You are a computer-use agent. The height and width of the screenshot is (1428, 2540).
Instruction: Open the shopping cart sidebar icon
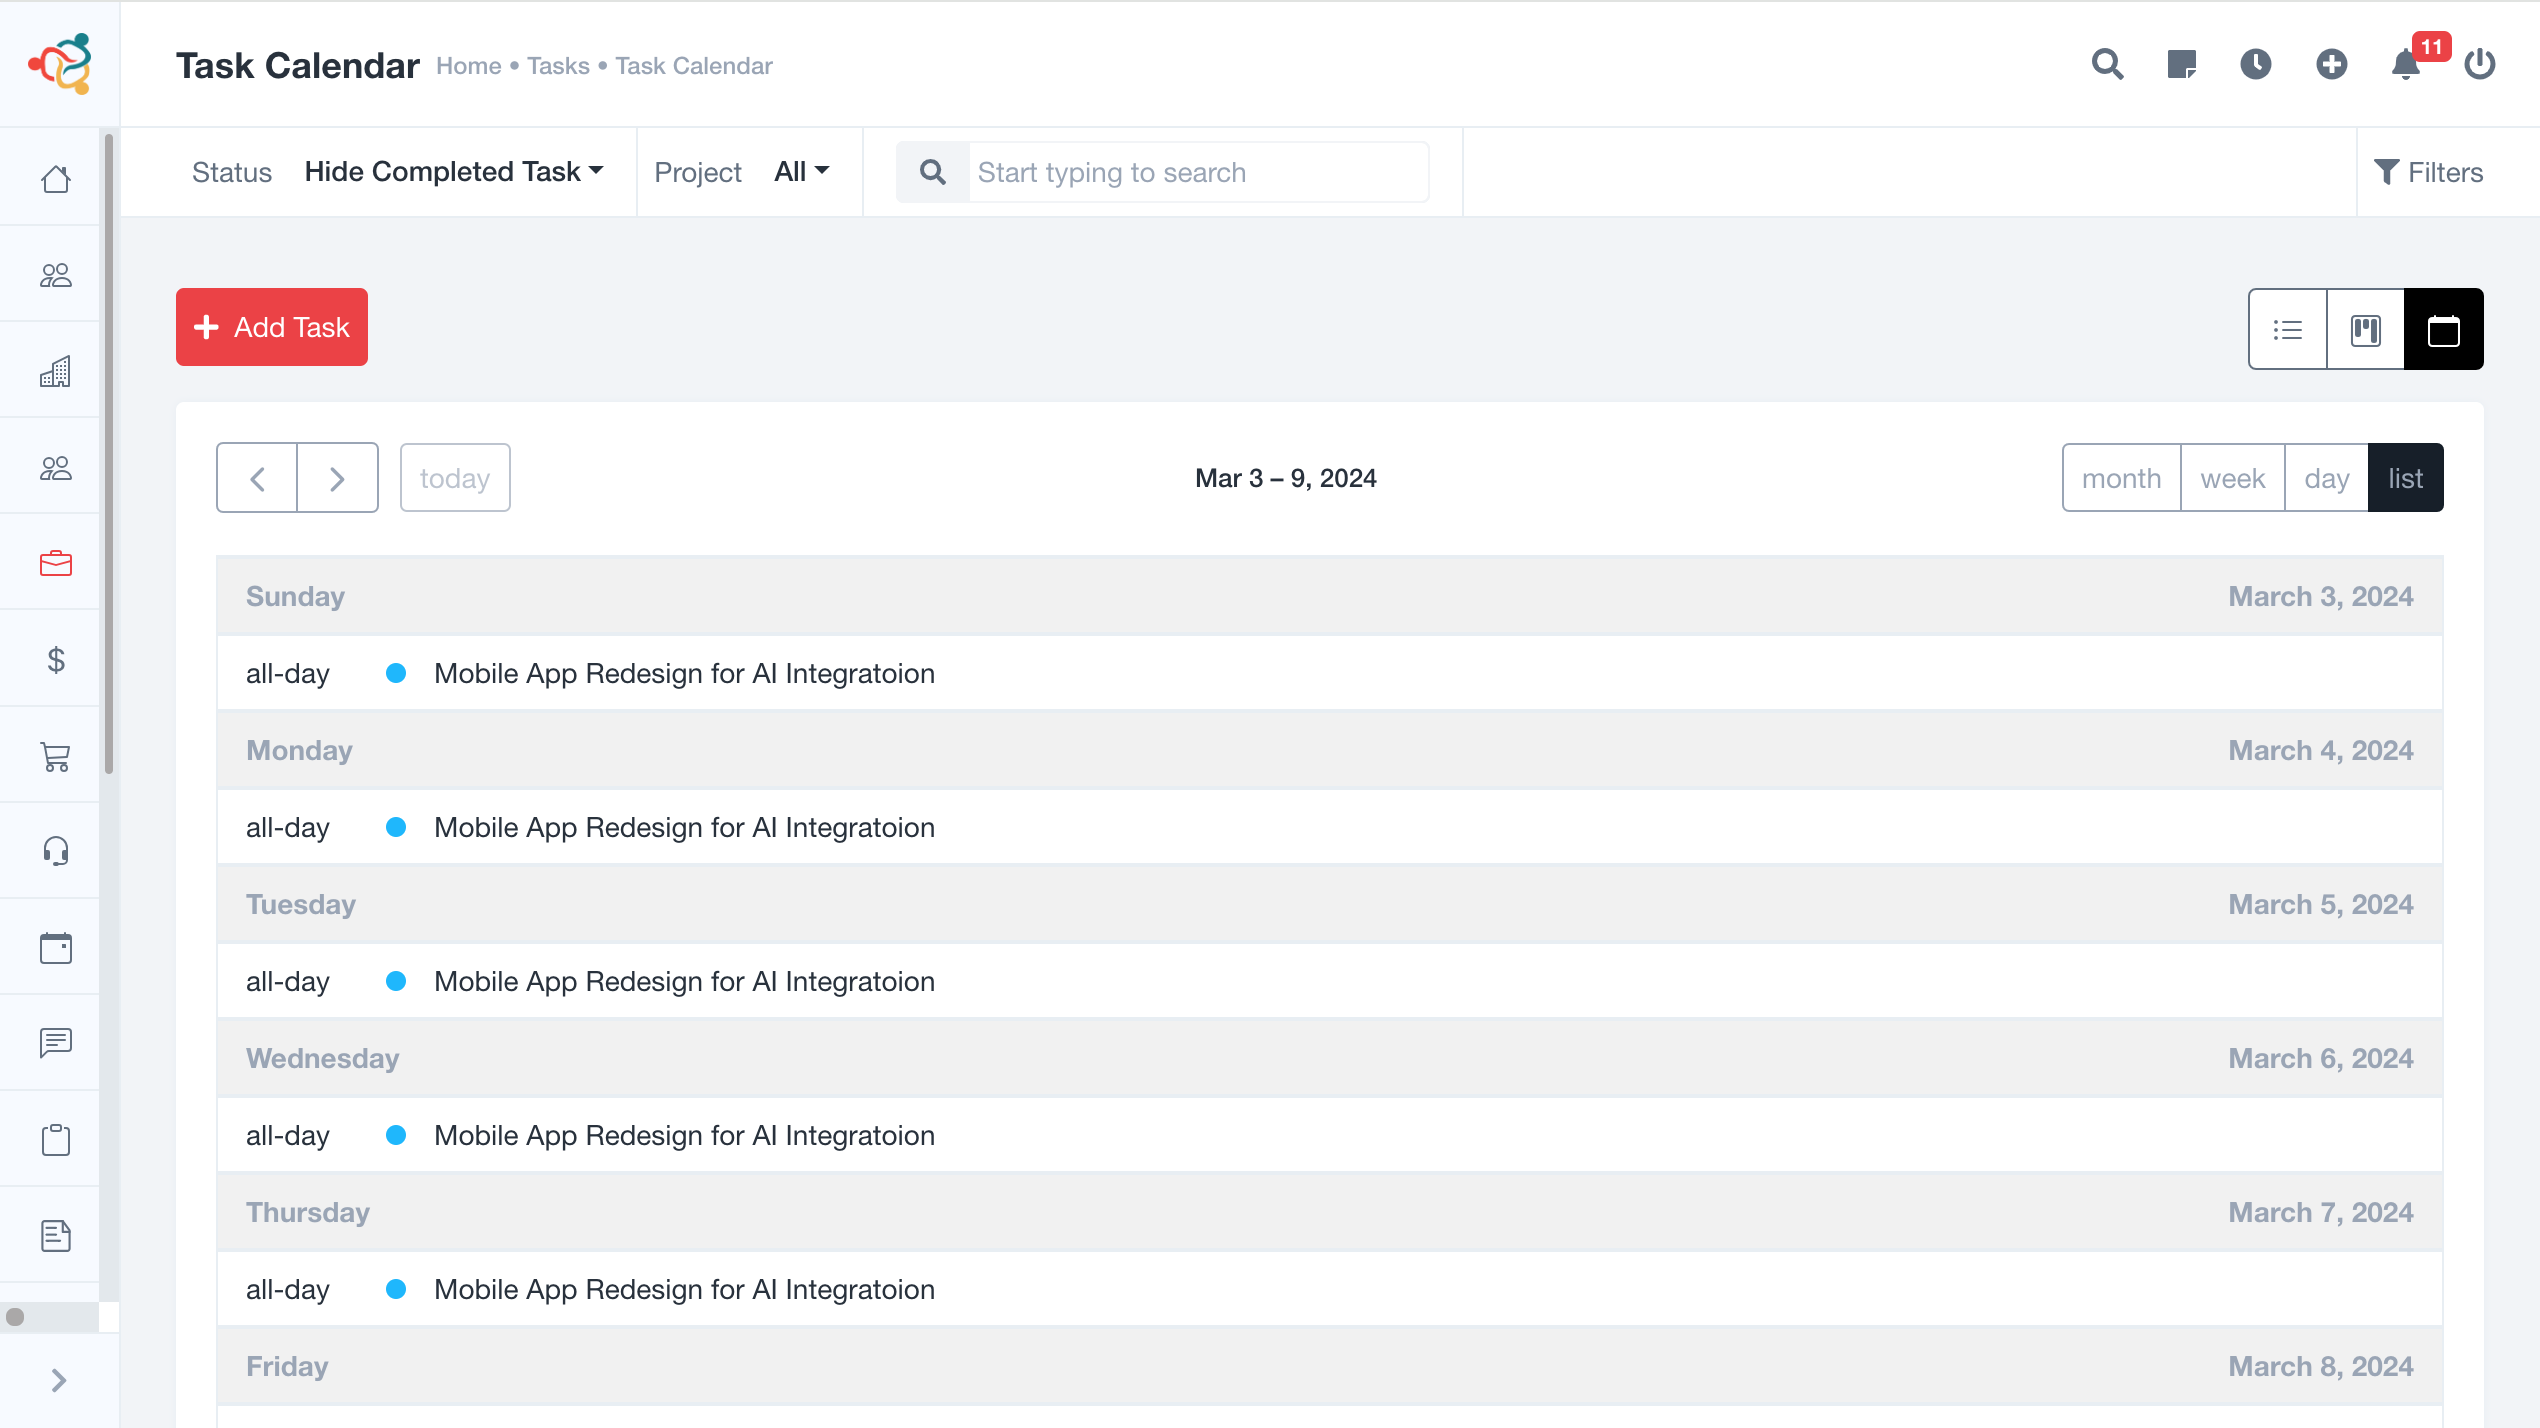point(56,756)
